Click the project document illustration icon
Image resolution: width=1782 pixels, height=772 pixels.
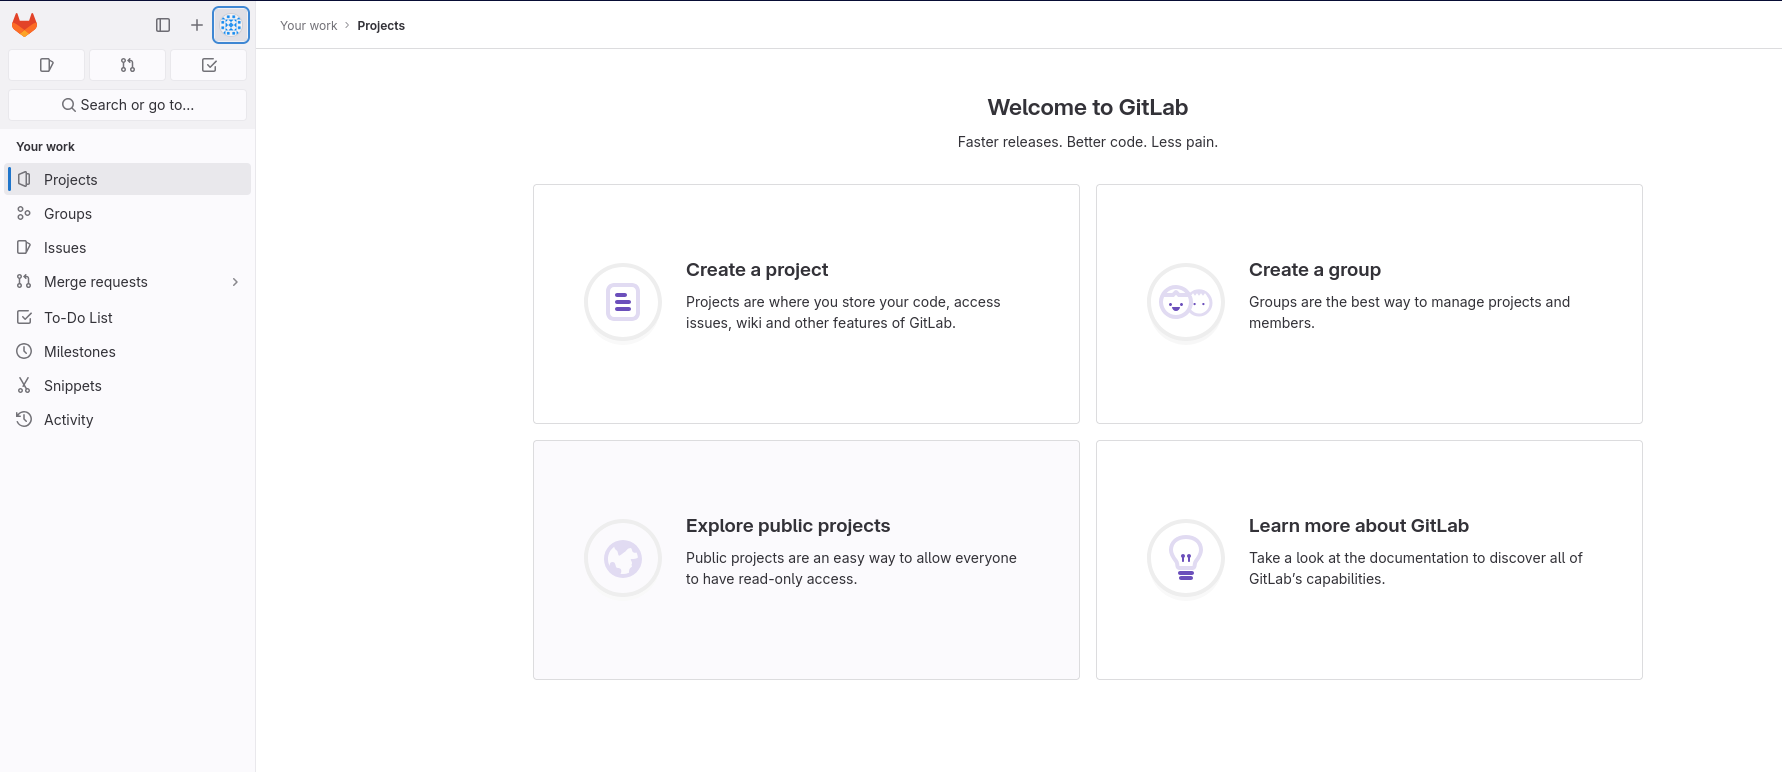(x=623, y=302)
